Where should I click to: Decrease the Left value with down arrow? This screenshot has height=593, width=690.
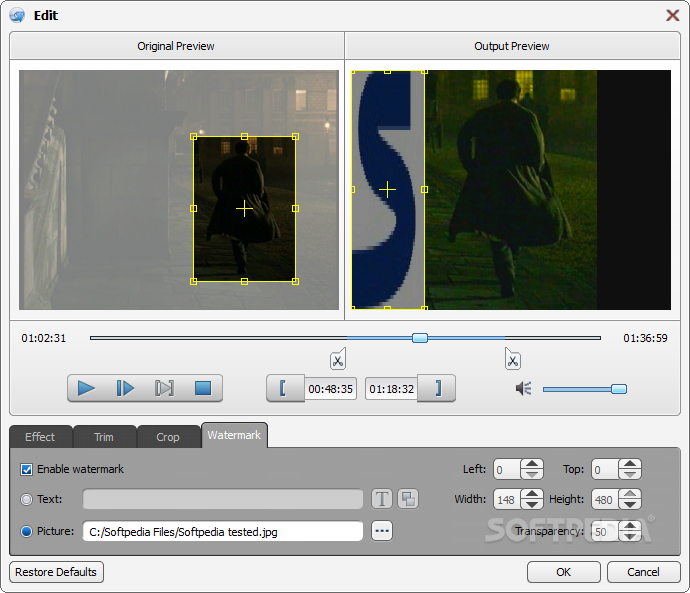point(532,474)
